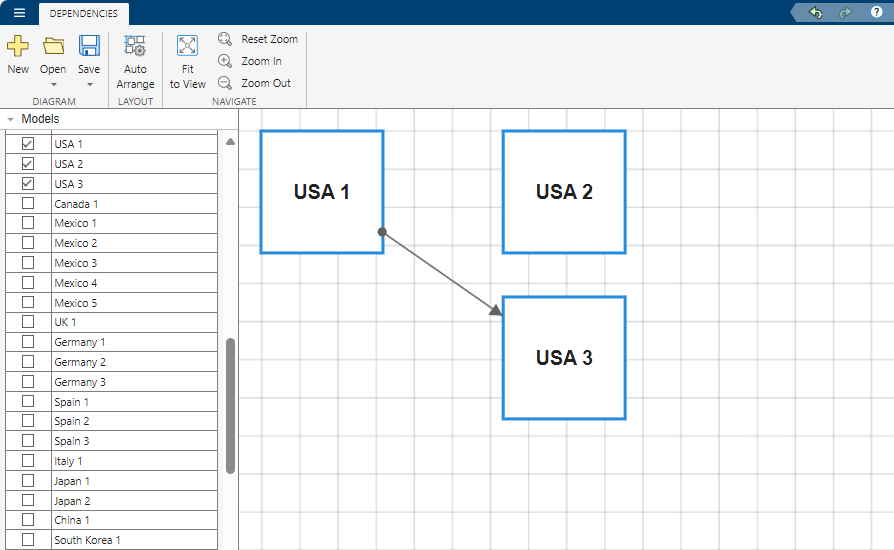Click the Open folder icon
Screen dimensions: 894x550
click(x=53, y=46)
